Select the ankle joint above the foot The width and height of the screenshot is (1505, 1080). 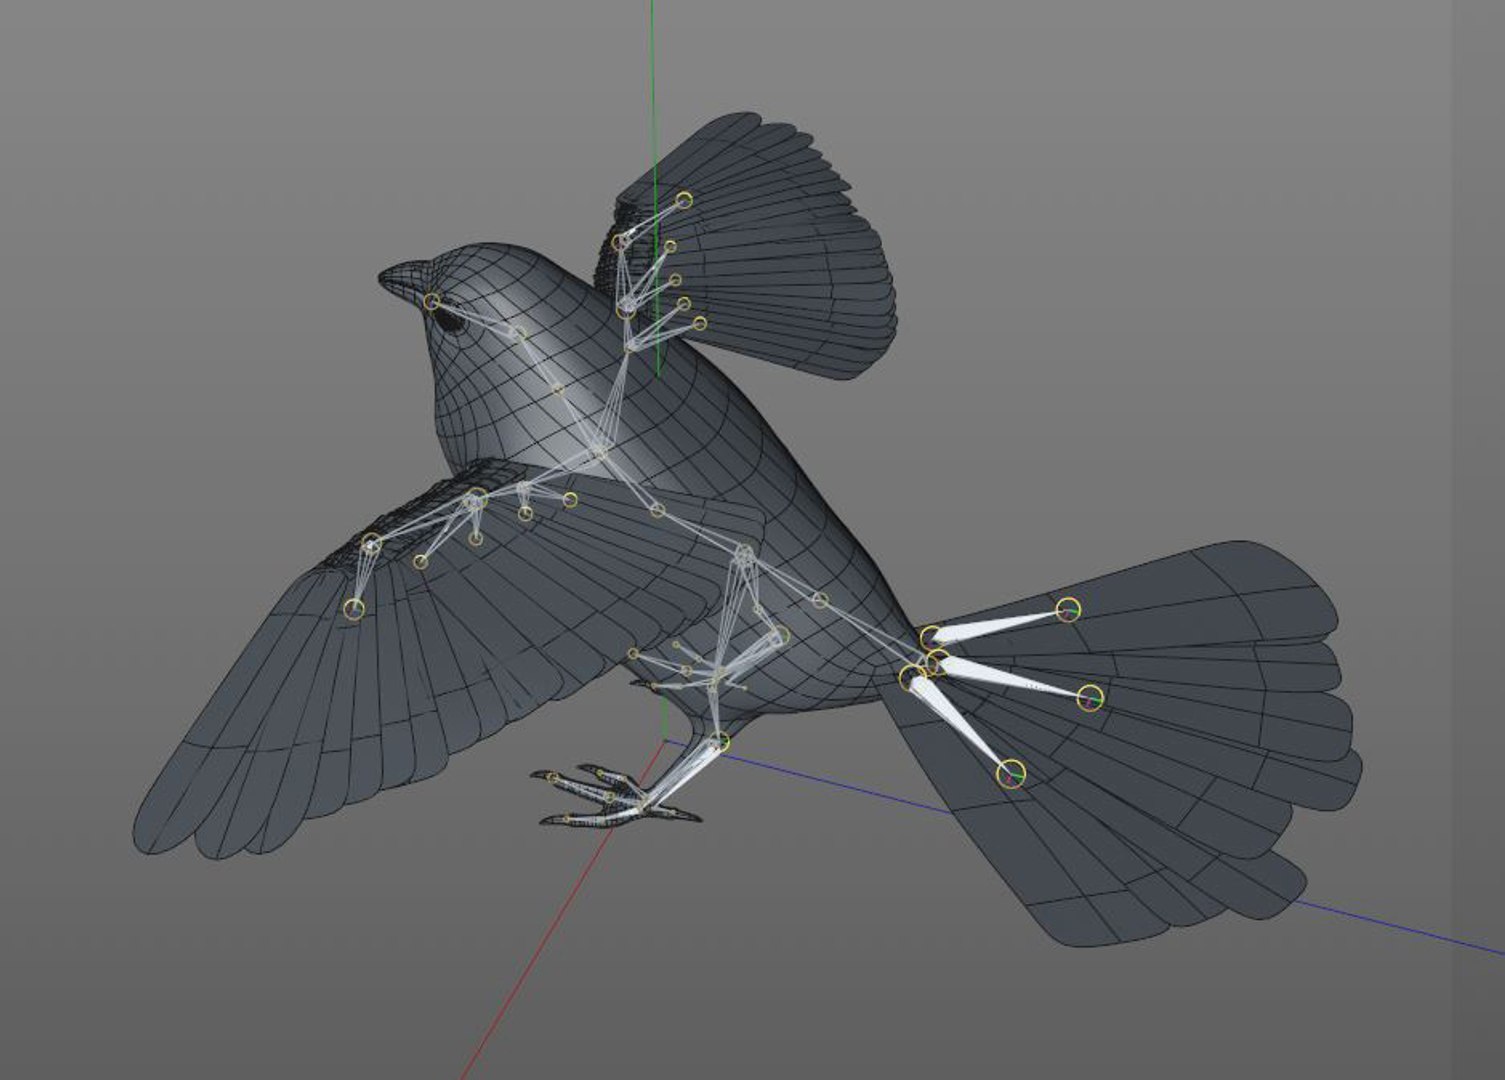coord(720,742)
